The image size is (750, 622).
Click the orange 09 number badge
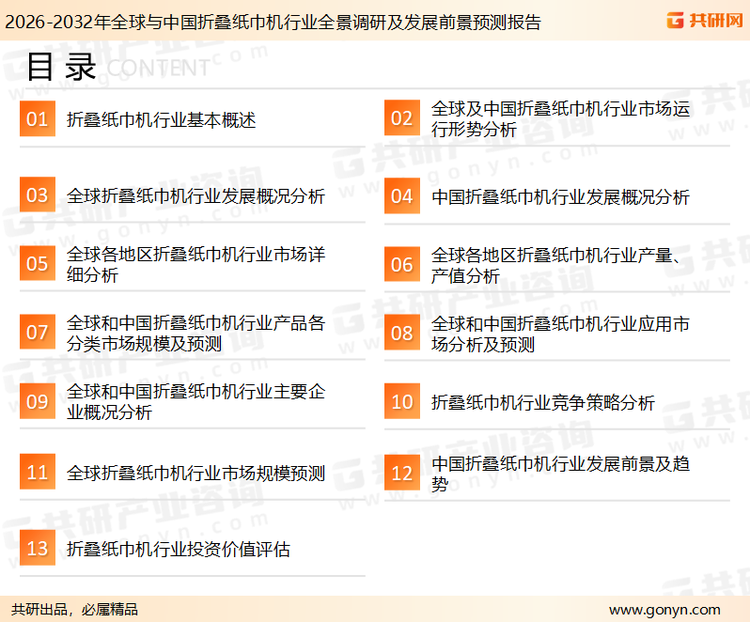[x=37, y=401]
